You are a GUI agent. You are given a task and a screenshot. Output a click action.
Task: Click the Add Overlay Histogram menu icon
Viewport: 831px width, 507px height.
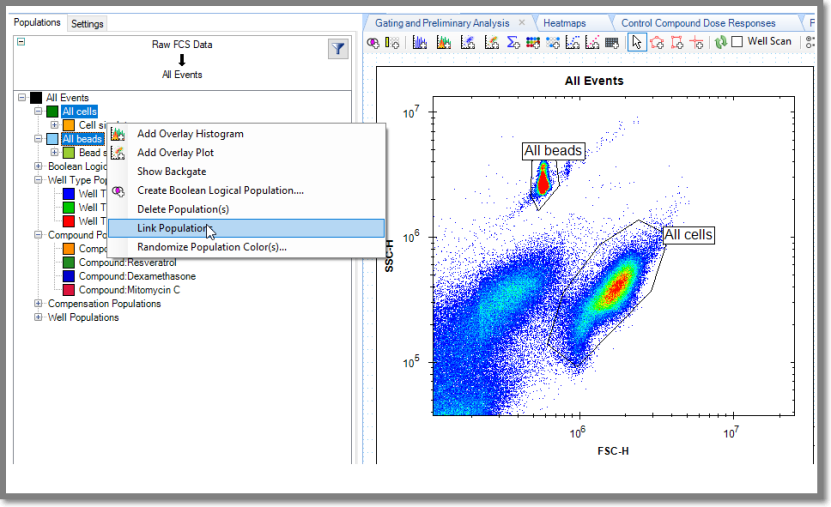click(x=118, y=134)
